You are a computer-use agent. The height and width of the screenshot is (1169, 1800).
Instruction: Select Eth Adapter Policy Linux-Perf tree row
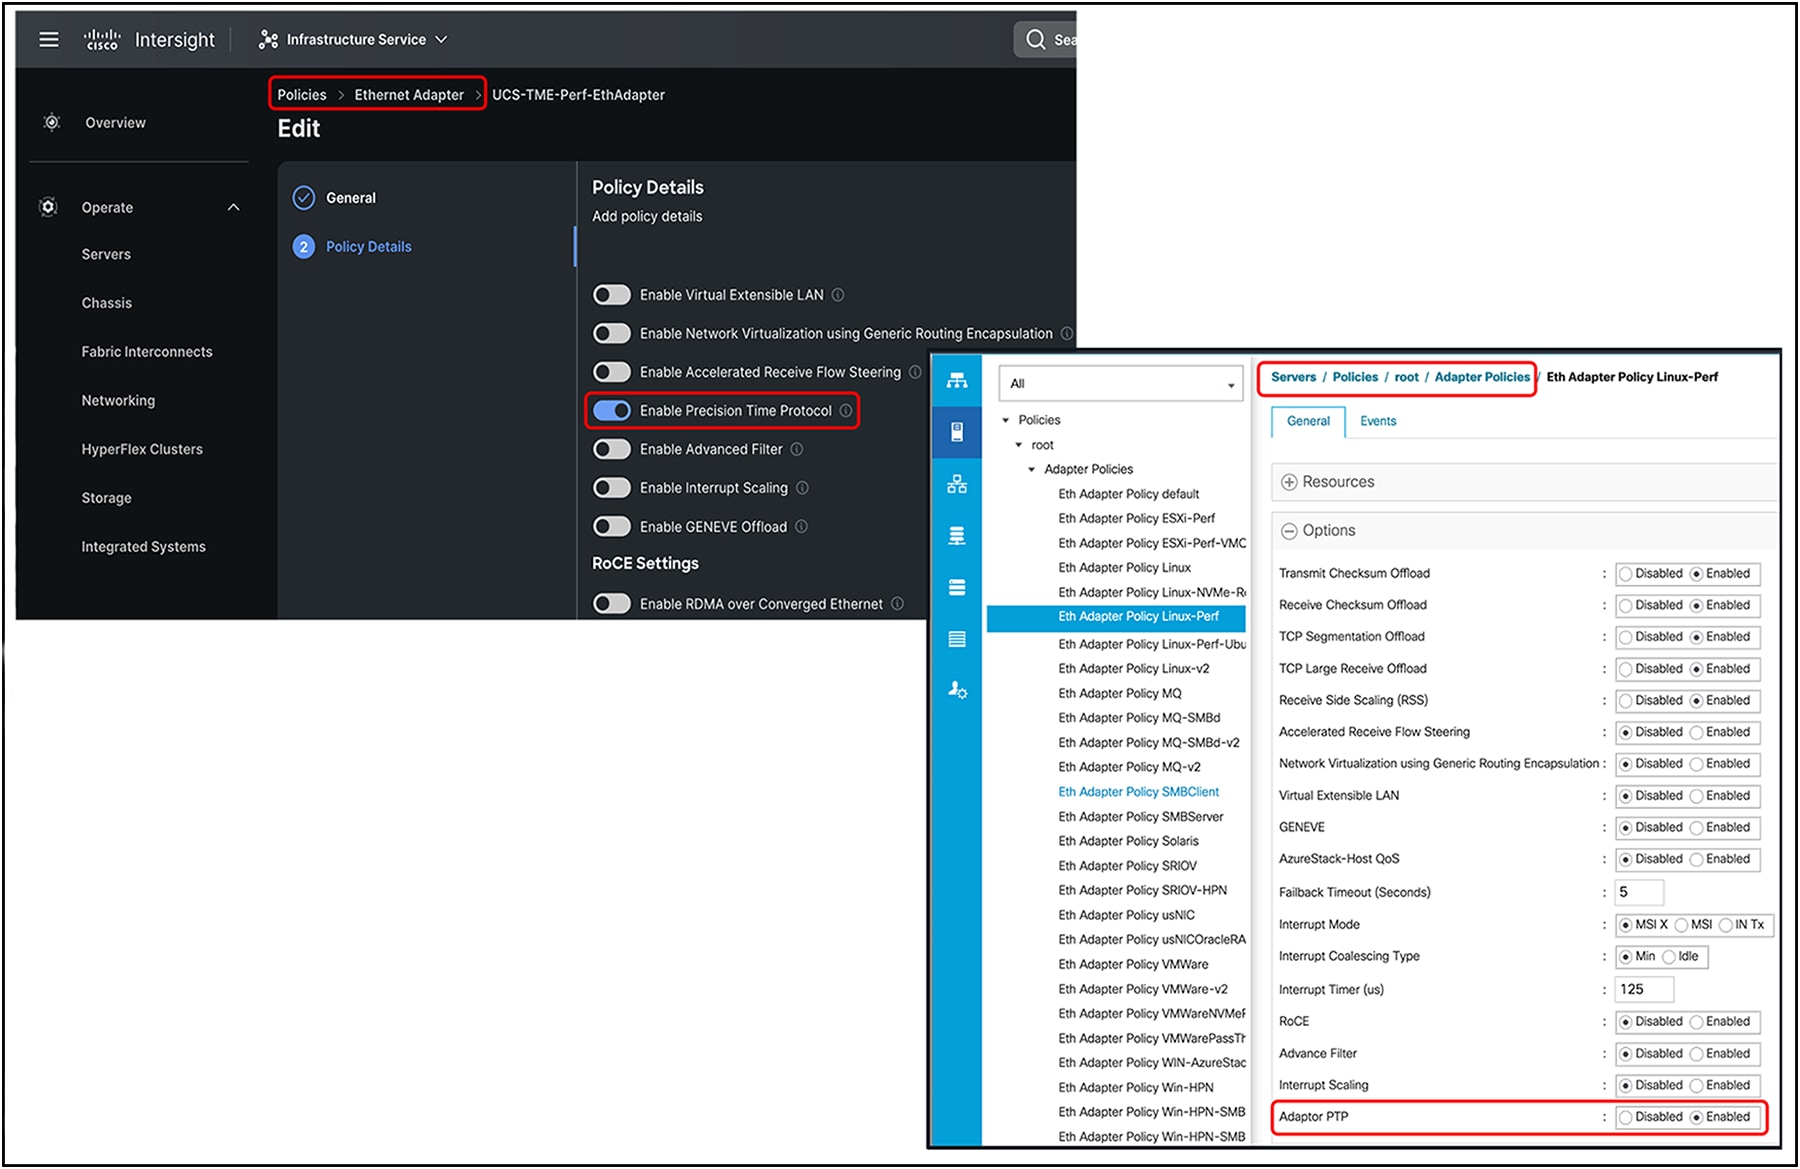coord(1116,617)
